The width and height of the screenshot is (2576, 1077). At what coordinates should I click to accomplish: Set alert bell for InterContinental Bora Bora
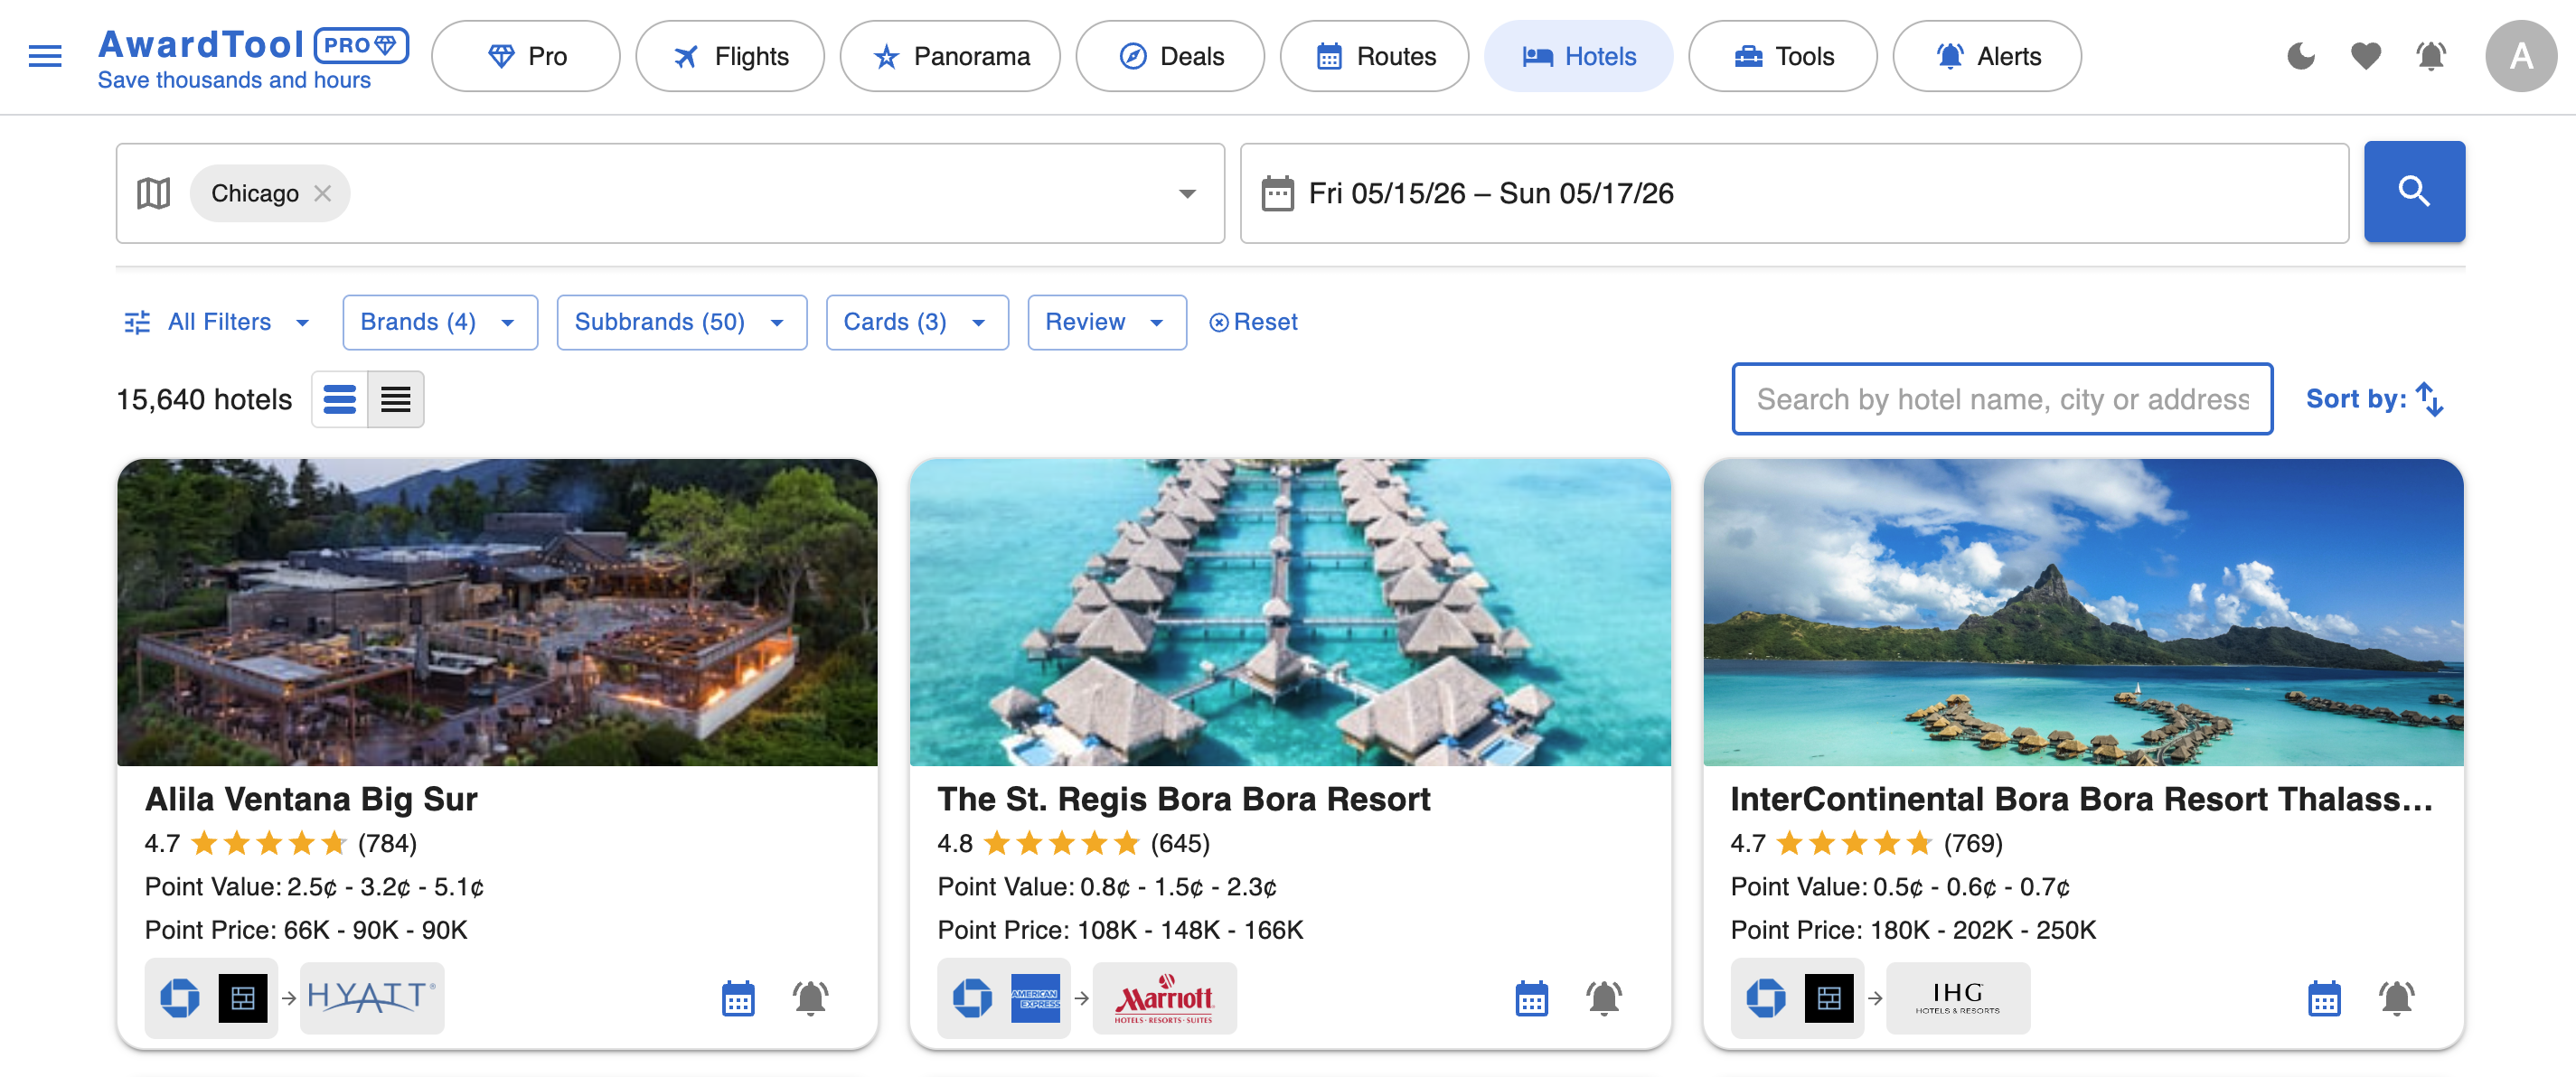(x=2397, y=998)
